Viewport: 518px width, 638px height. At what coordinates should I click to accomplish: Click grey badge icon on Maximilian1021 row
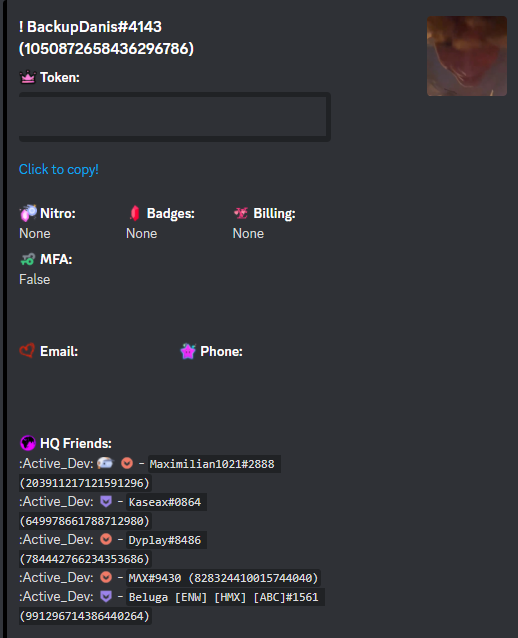pos(105,463)
